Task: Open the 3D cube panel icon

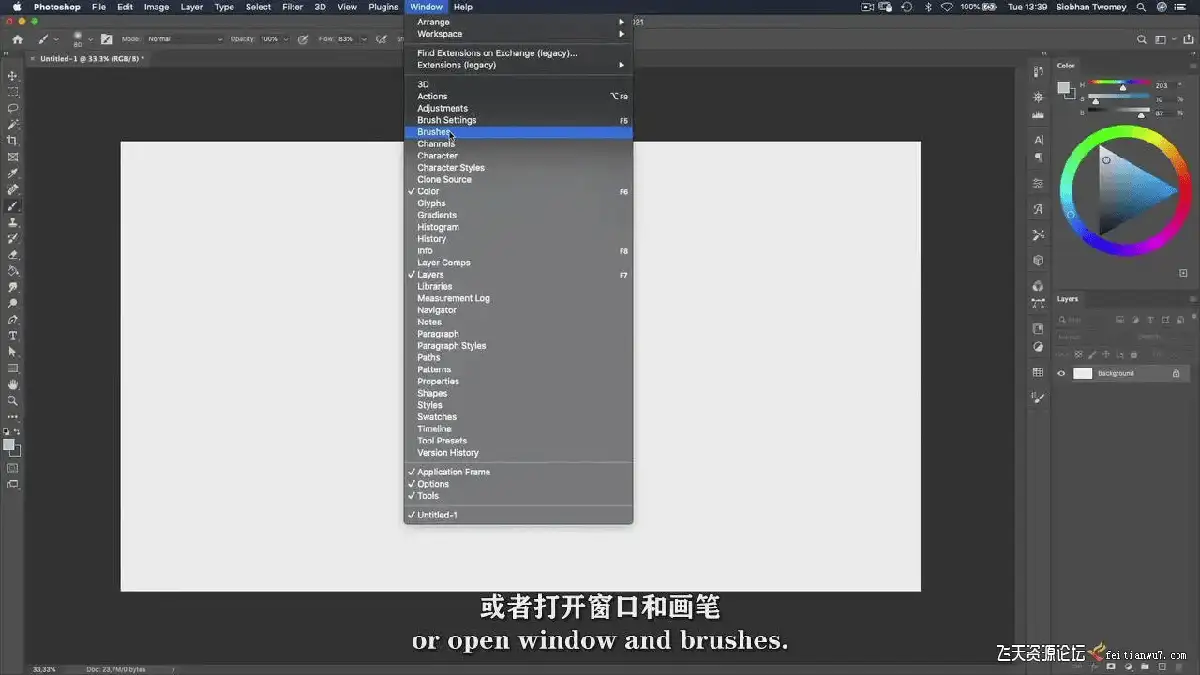Action: (x=1039, y=260)
